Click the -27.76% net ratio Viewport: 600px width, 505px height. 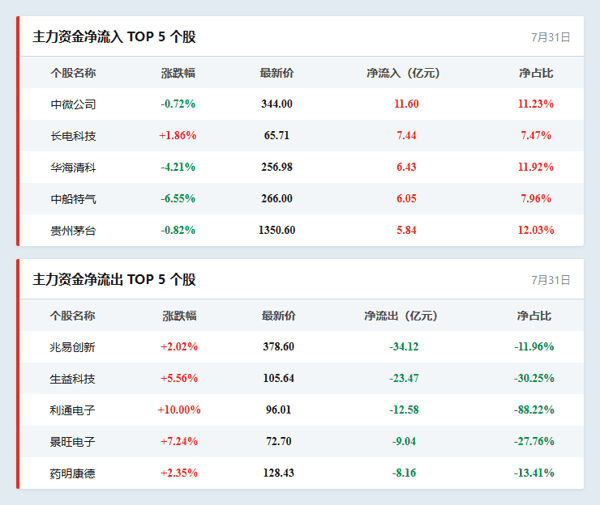pos(534,441)
